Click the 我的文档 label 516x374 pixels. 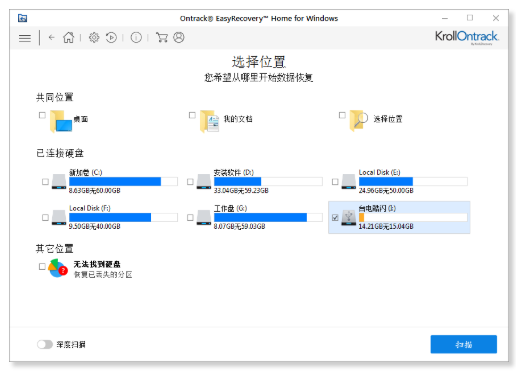(x=238, y=119)
